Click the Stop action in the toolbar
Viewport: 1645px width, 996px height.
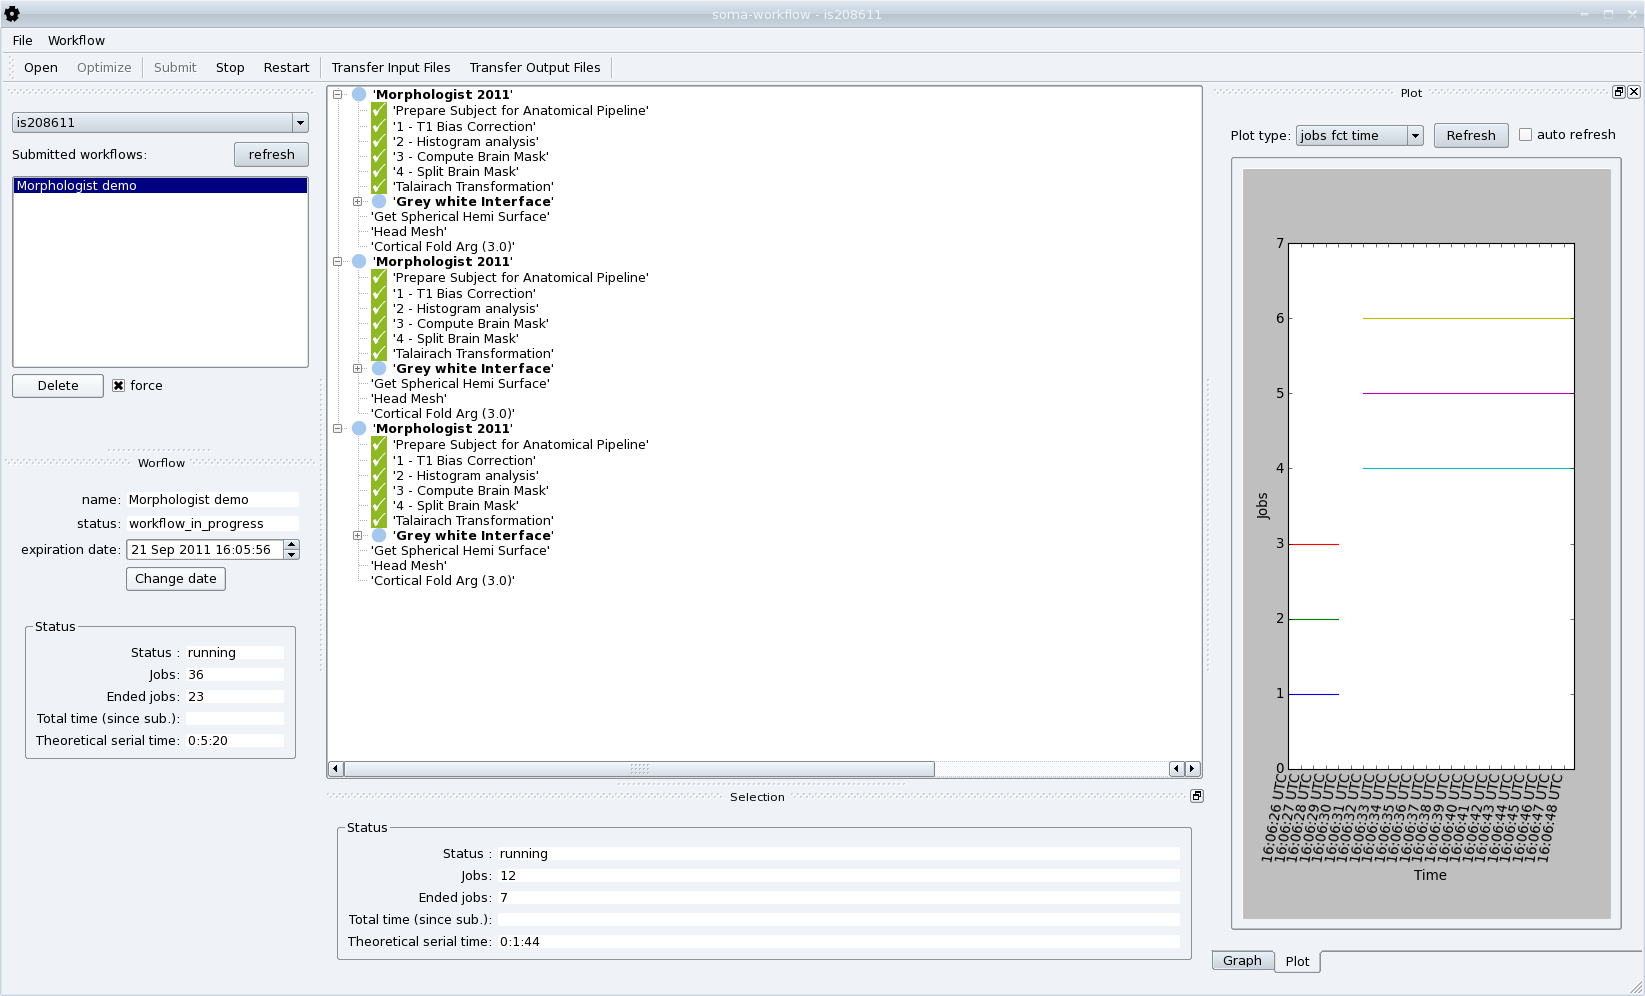coord(230,67)
